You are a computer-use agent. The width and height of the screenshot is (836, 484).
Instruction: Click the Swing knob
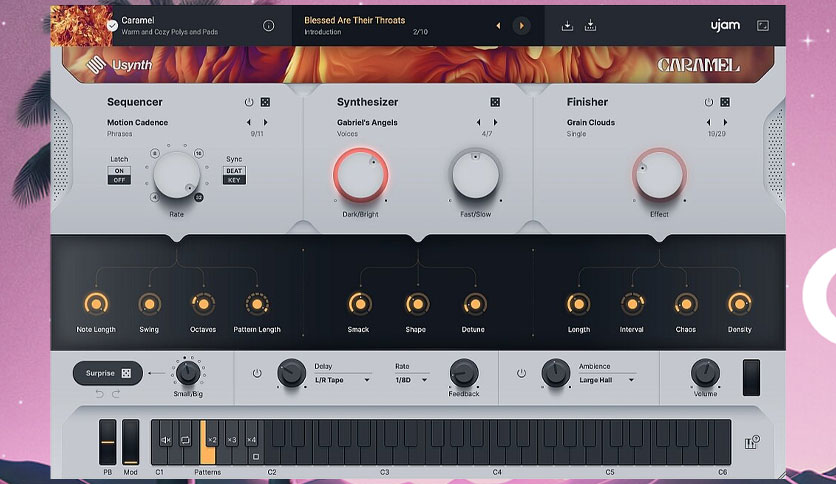click(x=149, y=304)
